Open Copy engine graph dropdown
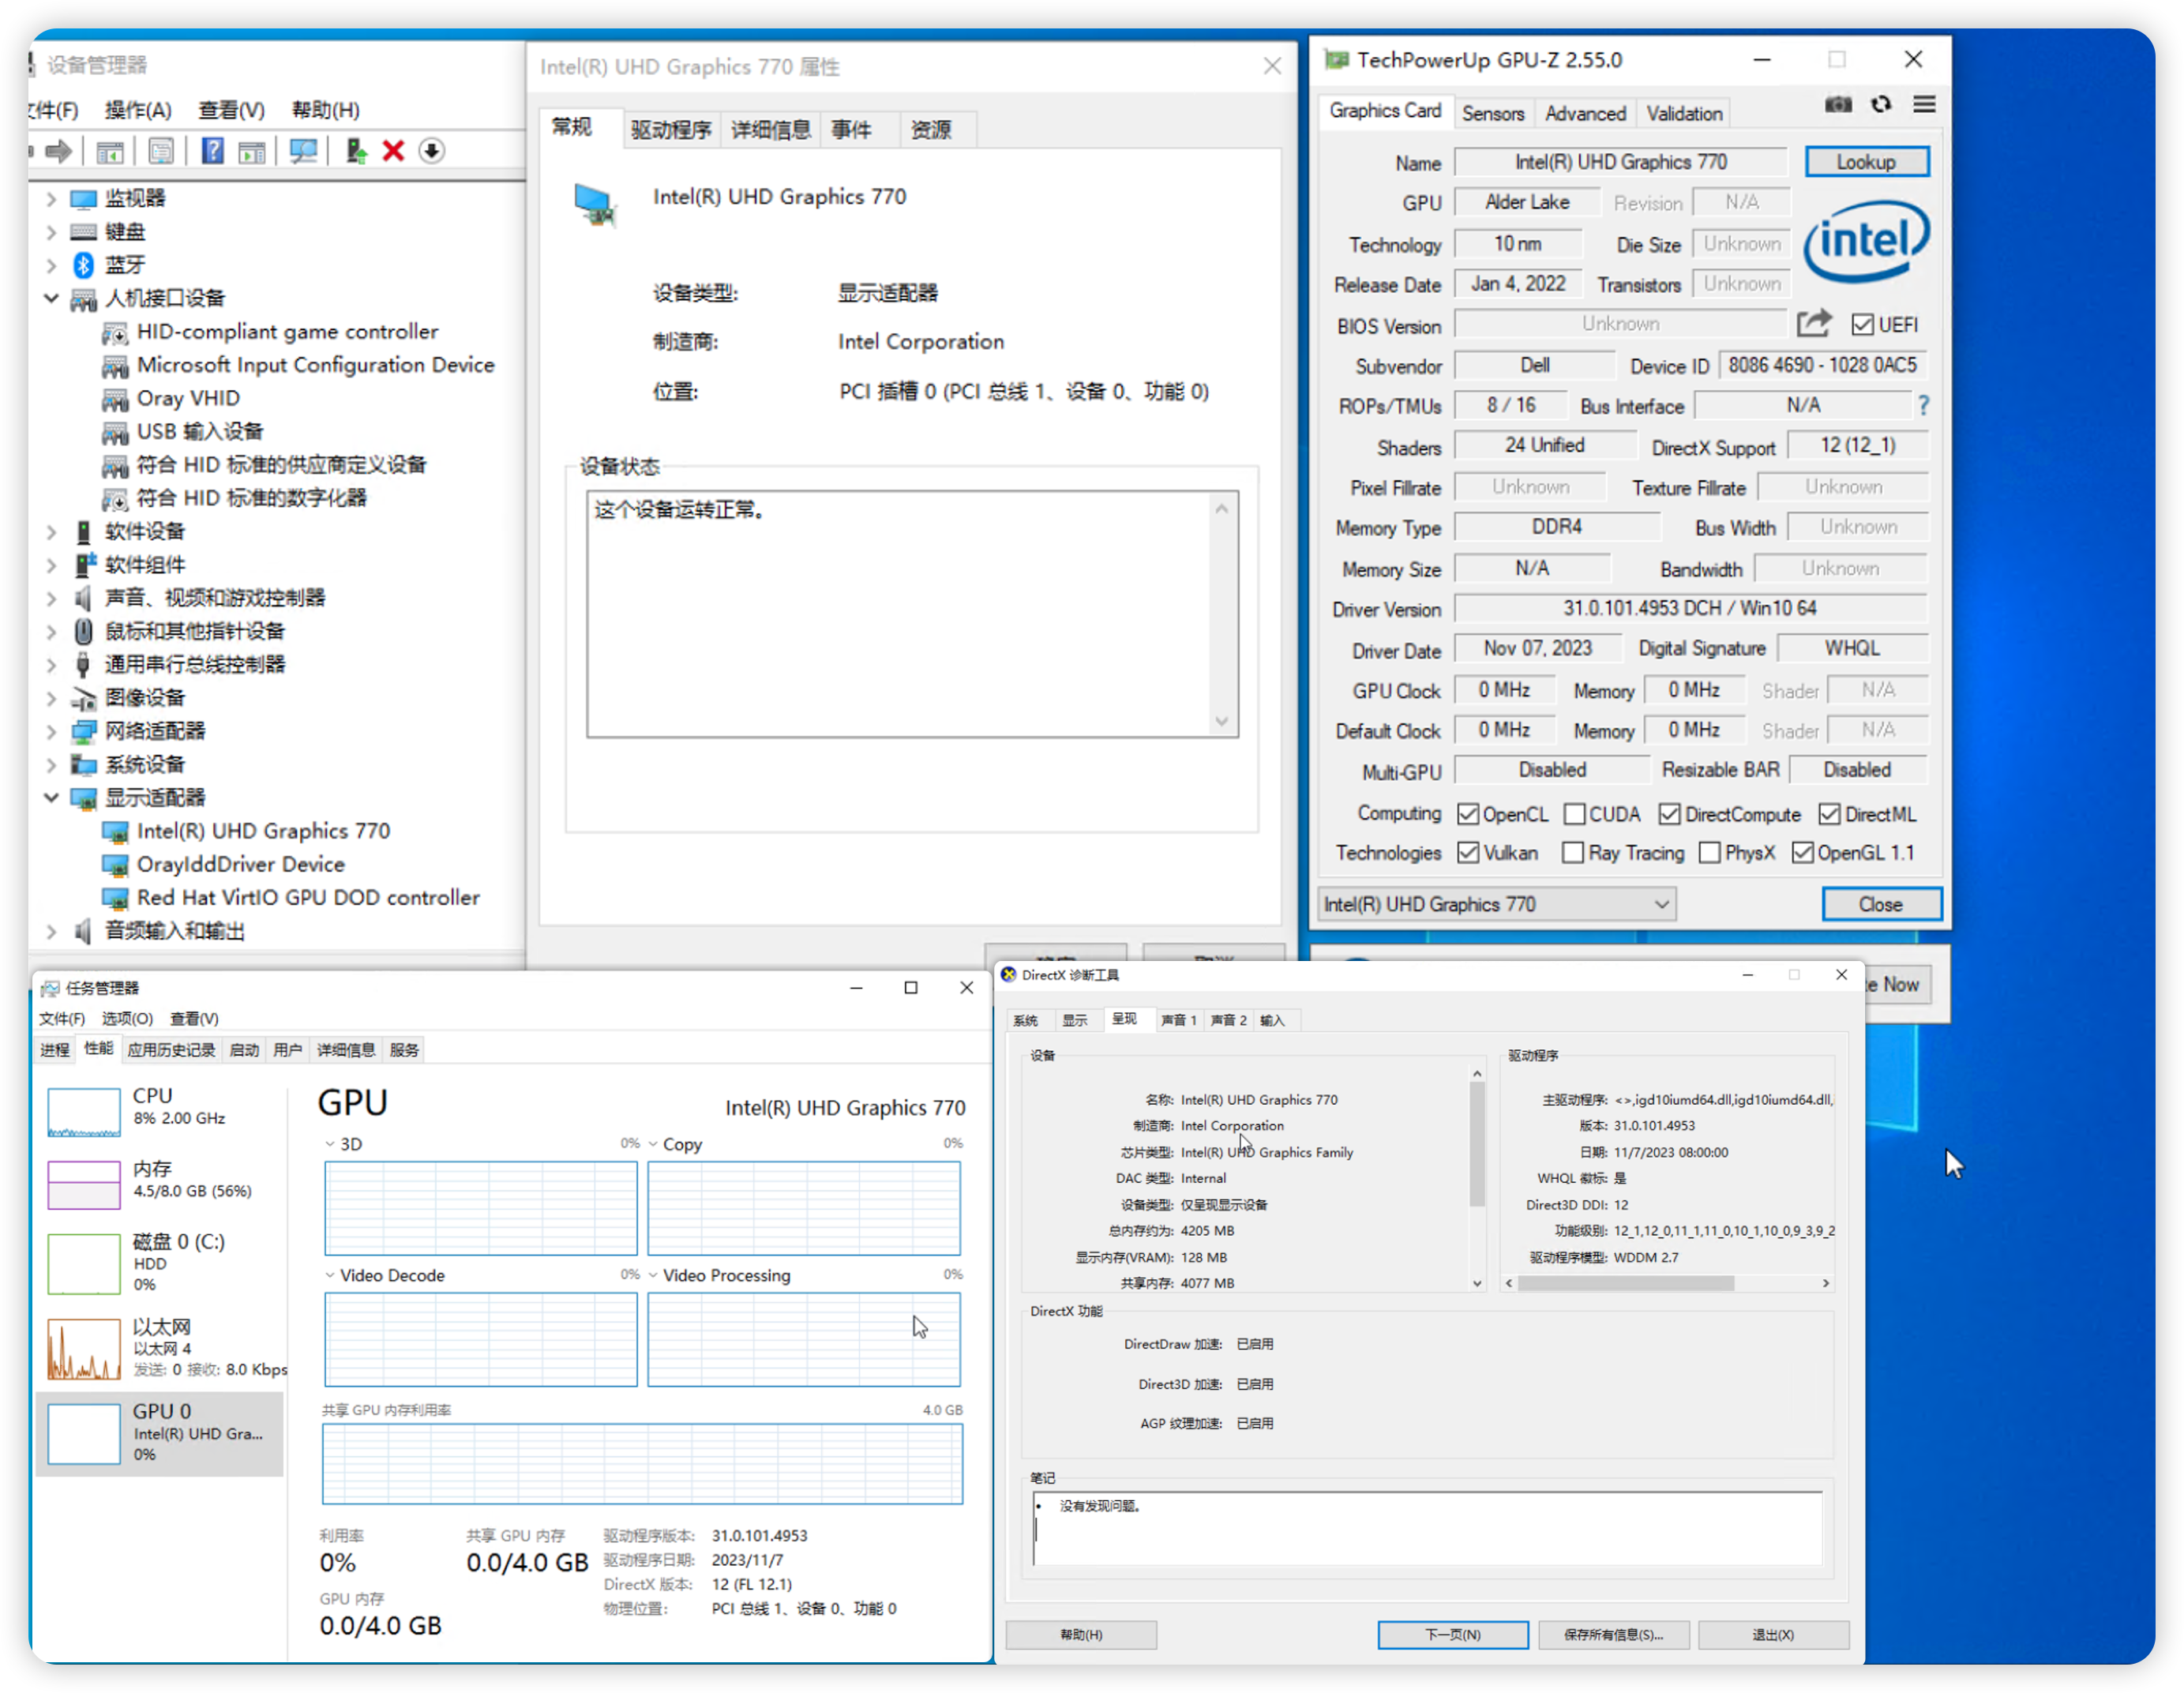Screen dimensions: 2184x1693 point(653,1144)
